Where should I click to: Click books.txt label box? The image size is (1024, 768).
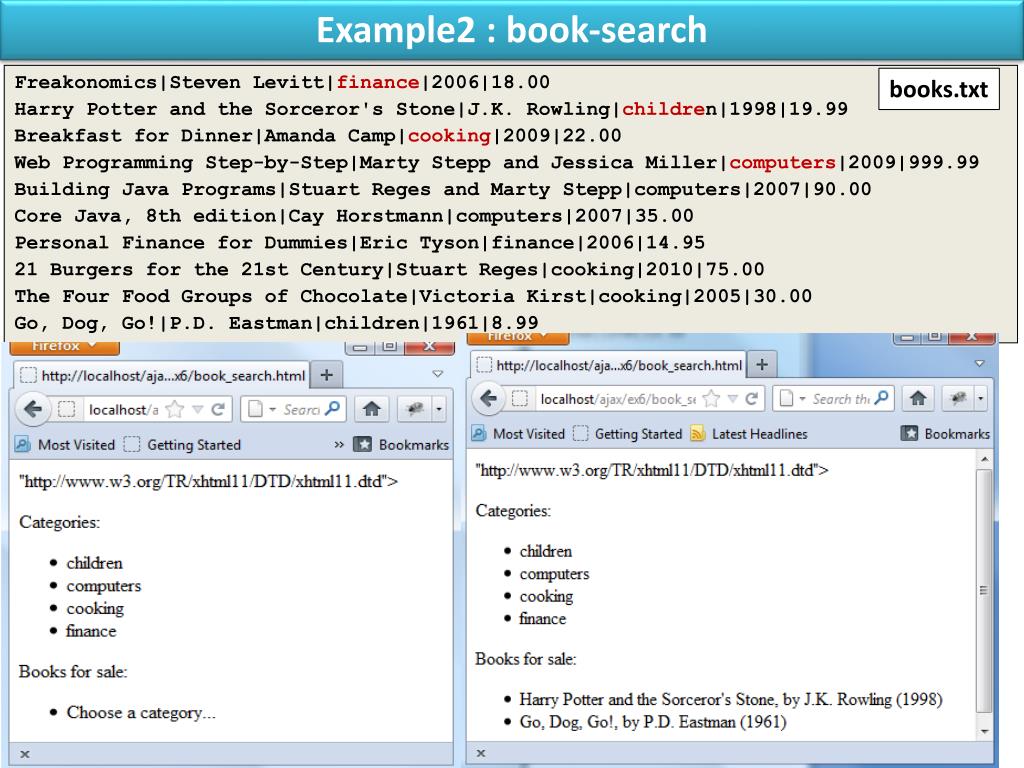point(938,89)
